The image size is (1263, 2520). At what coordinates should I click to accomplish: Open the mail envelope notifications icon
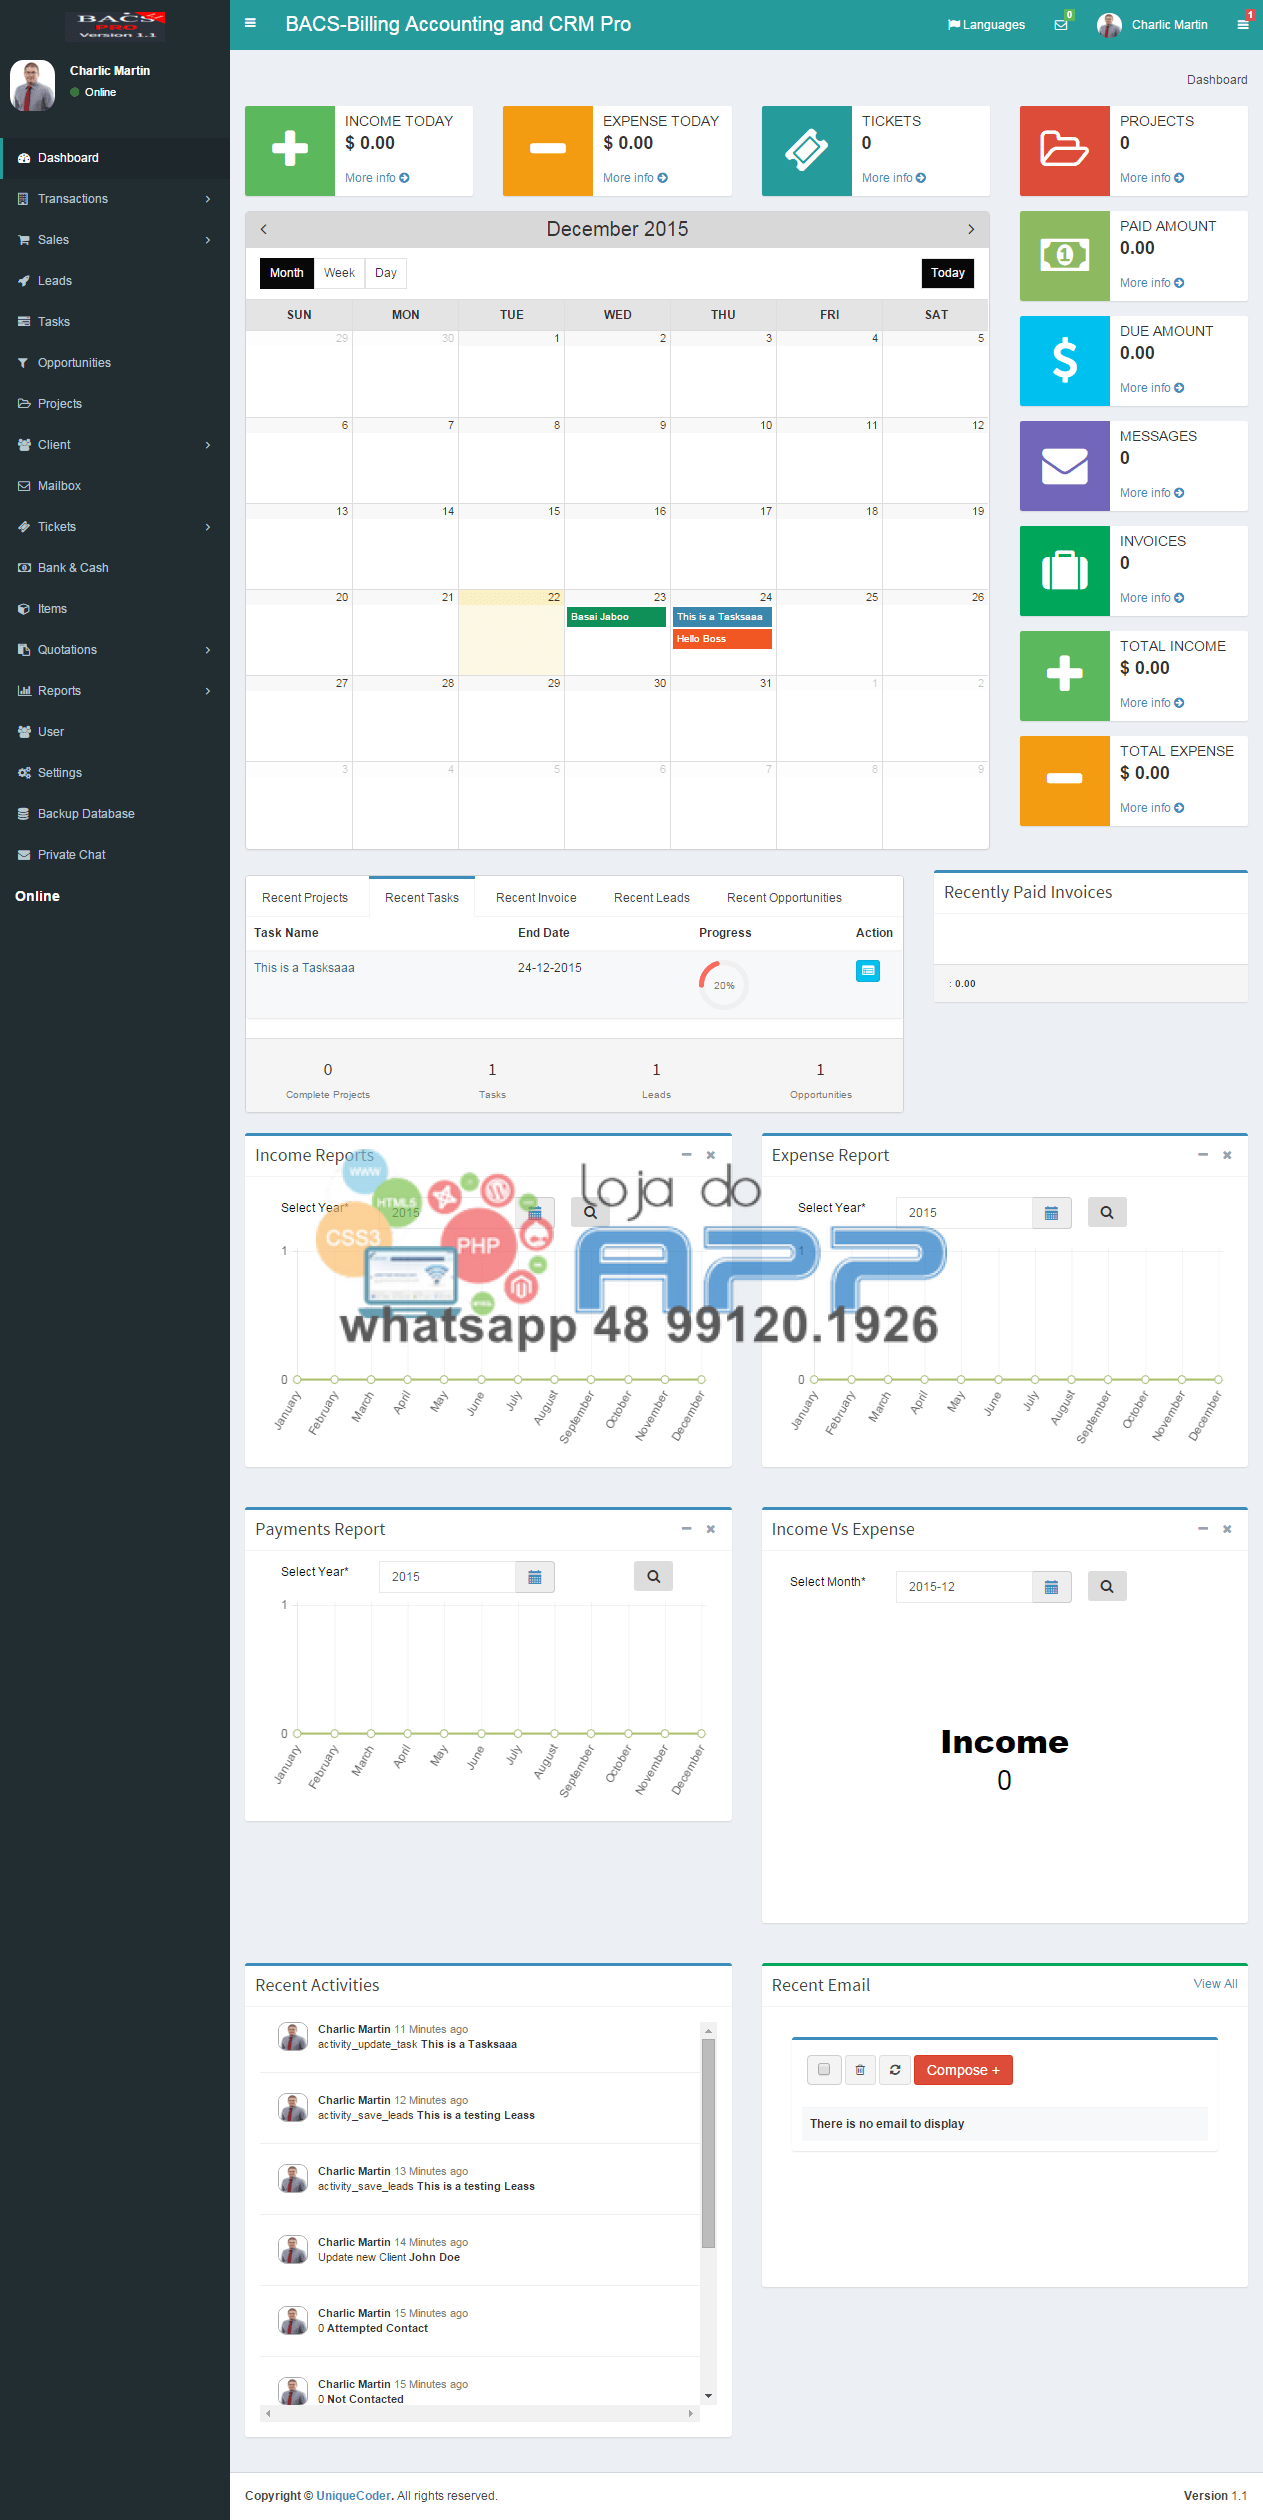[x=1061, y=25]
